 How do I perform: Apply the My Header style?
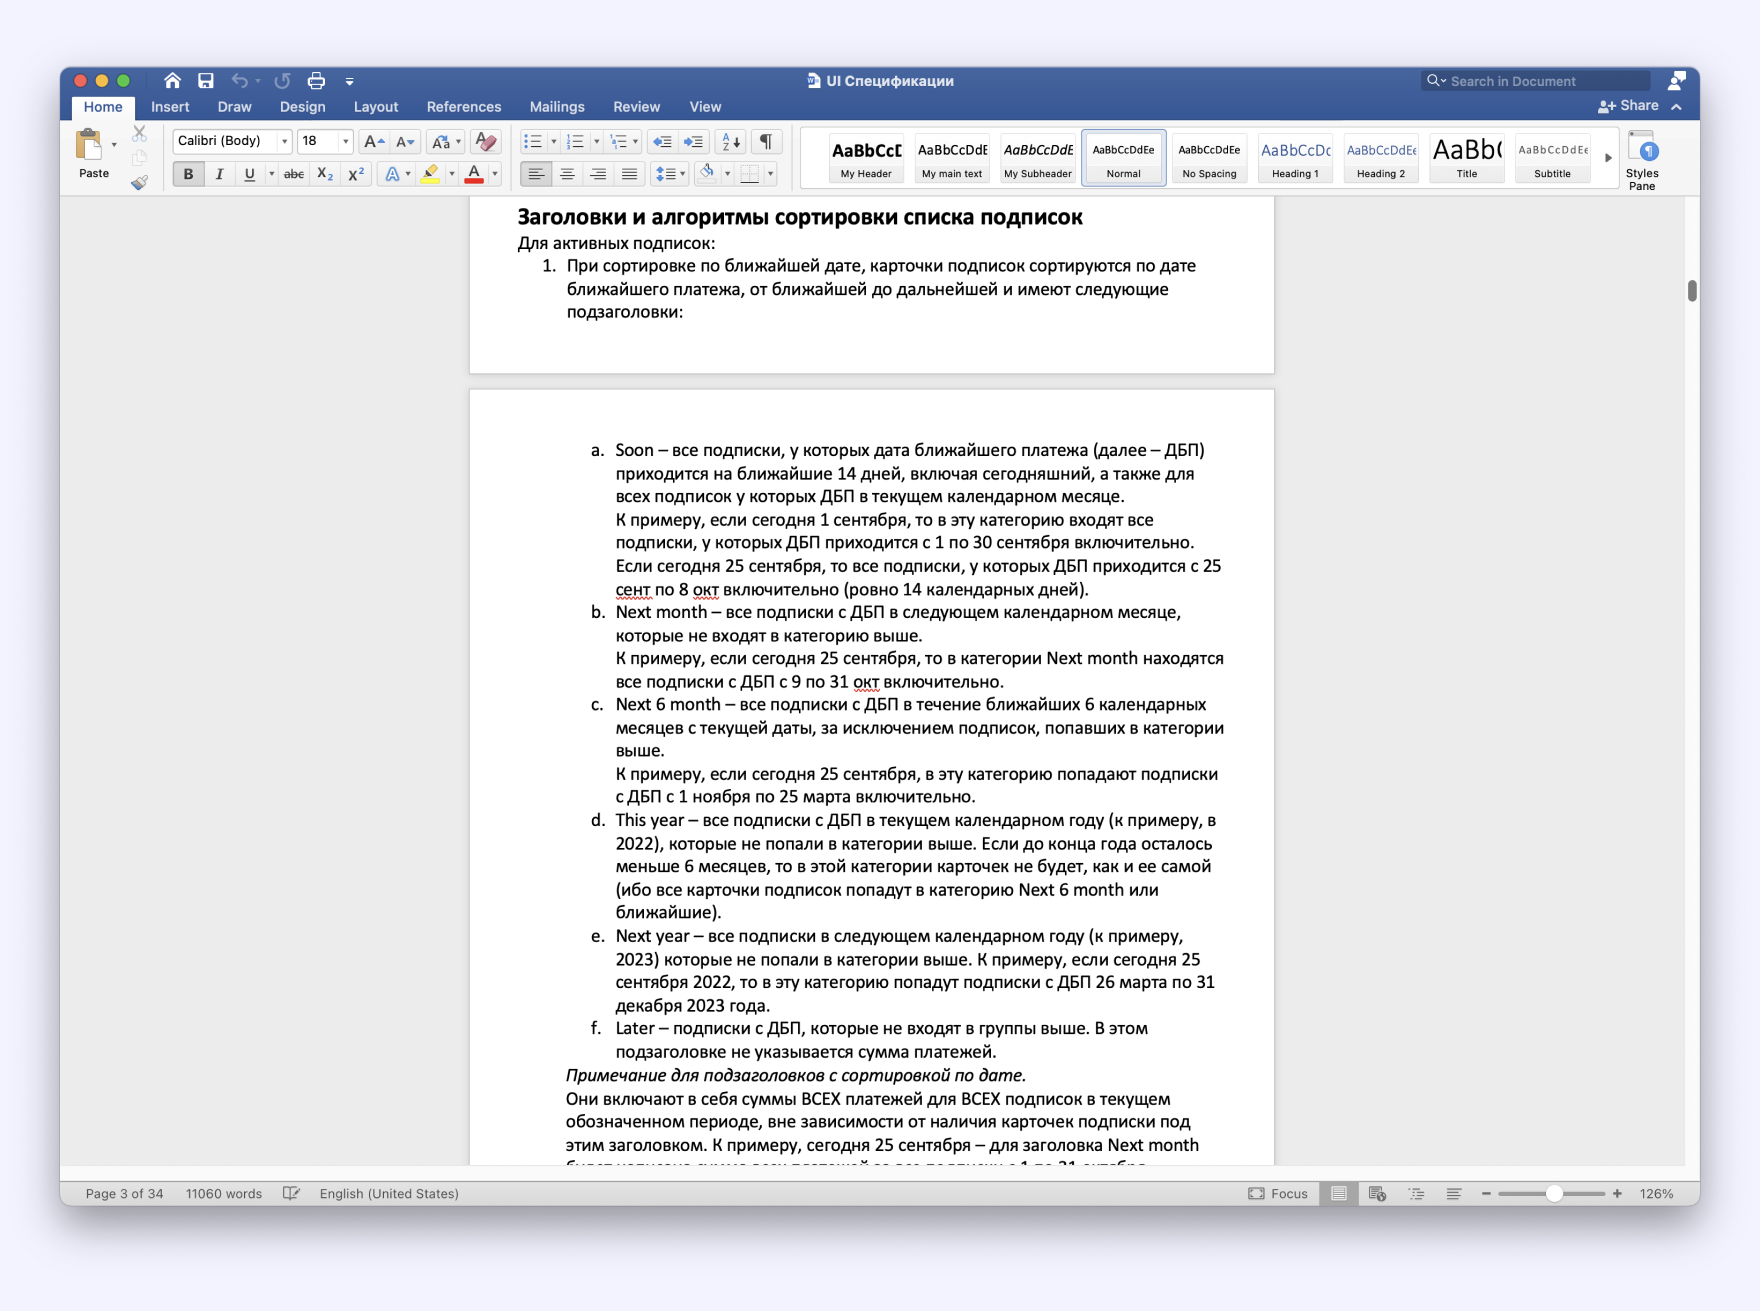point(866,158)
